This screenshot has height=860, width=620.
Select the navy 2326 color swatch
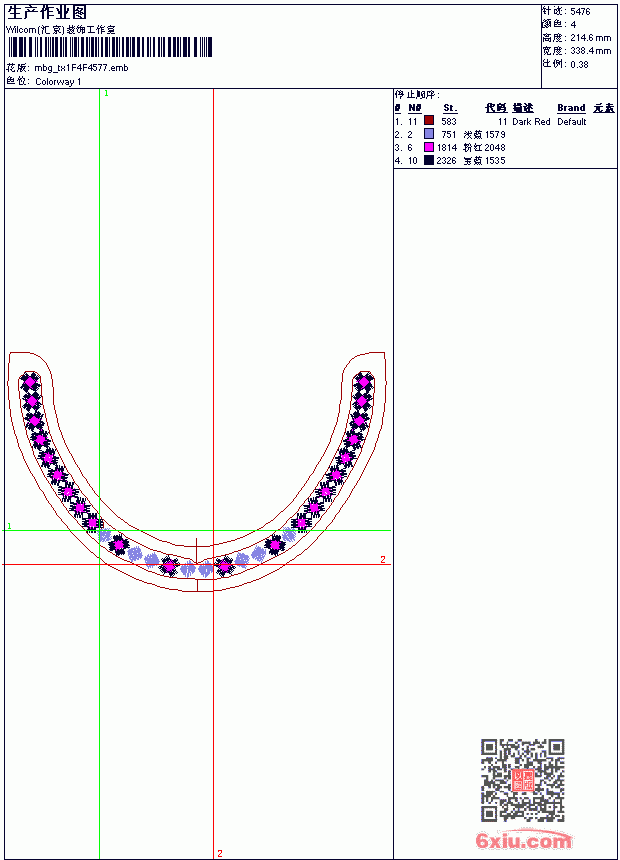click(x=429, y=160)
